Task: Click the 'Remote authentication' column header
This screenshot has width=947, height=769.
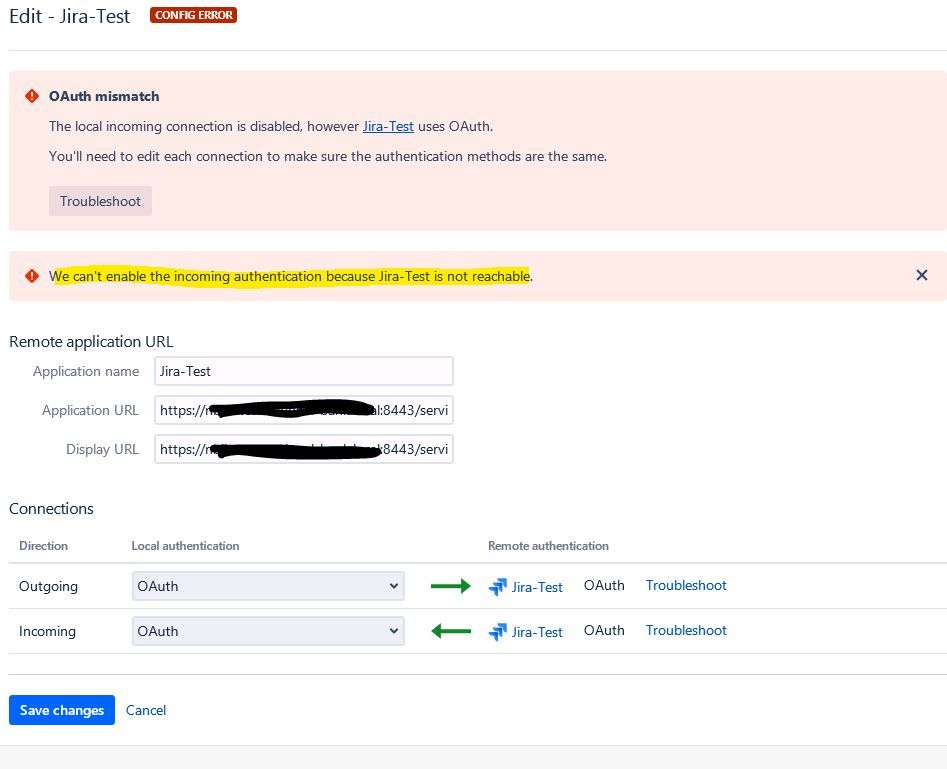Action: 548,545
